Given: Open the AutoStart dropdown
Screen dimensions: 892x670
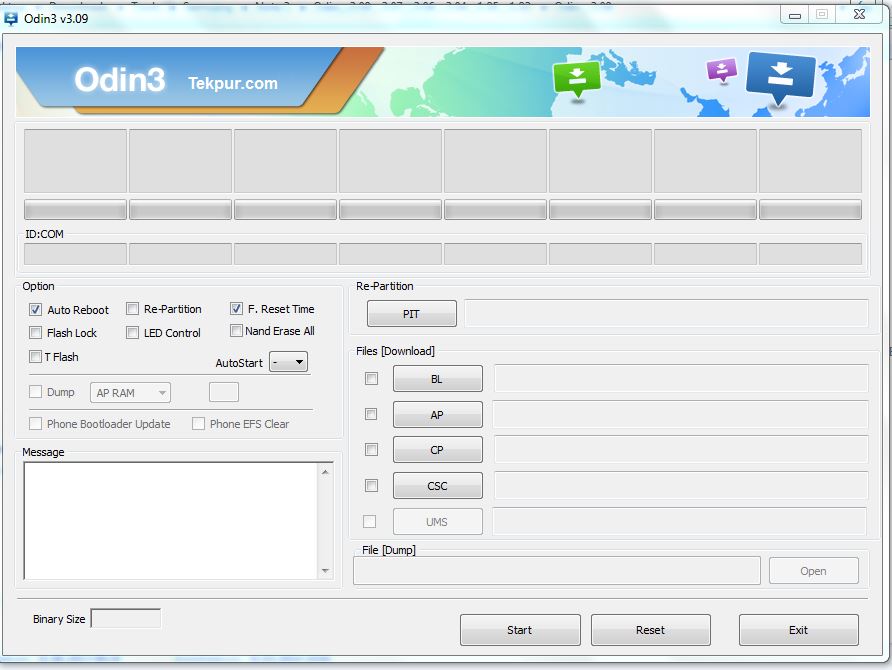Looking at the screenshot, I should click(x=288, y=362).
